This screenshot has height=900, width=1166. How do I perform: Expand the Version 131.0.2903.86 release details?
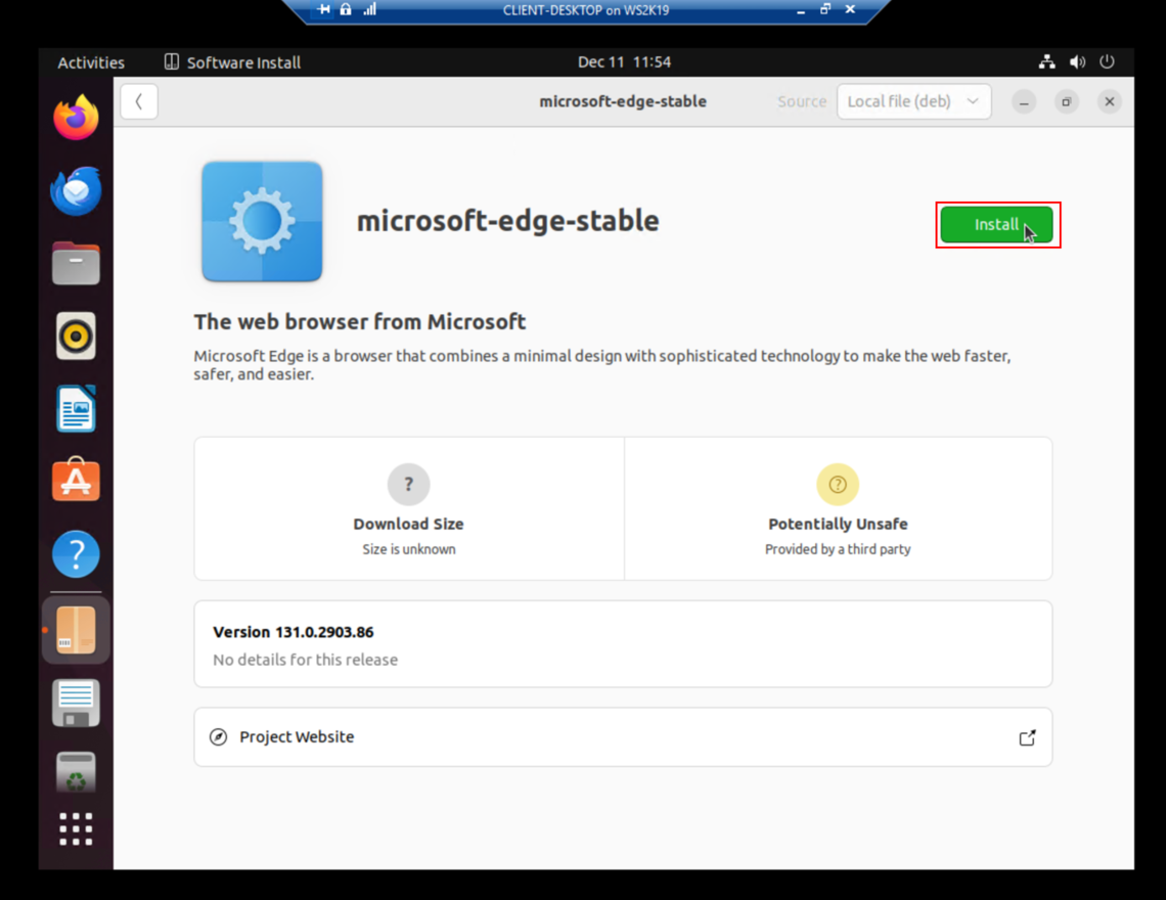click(x=622, y=643)
